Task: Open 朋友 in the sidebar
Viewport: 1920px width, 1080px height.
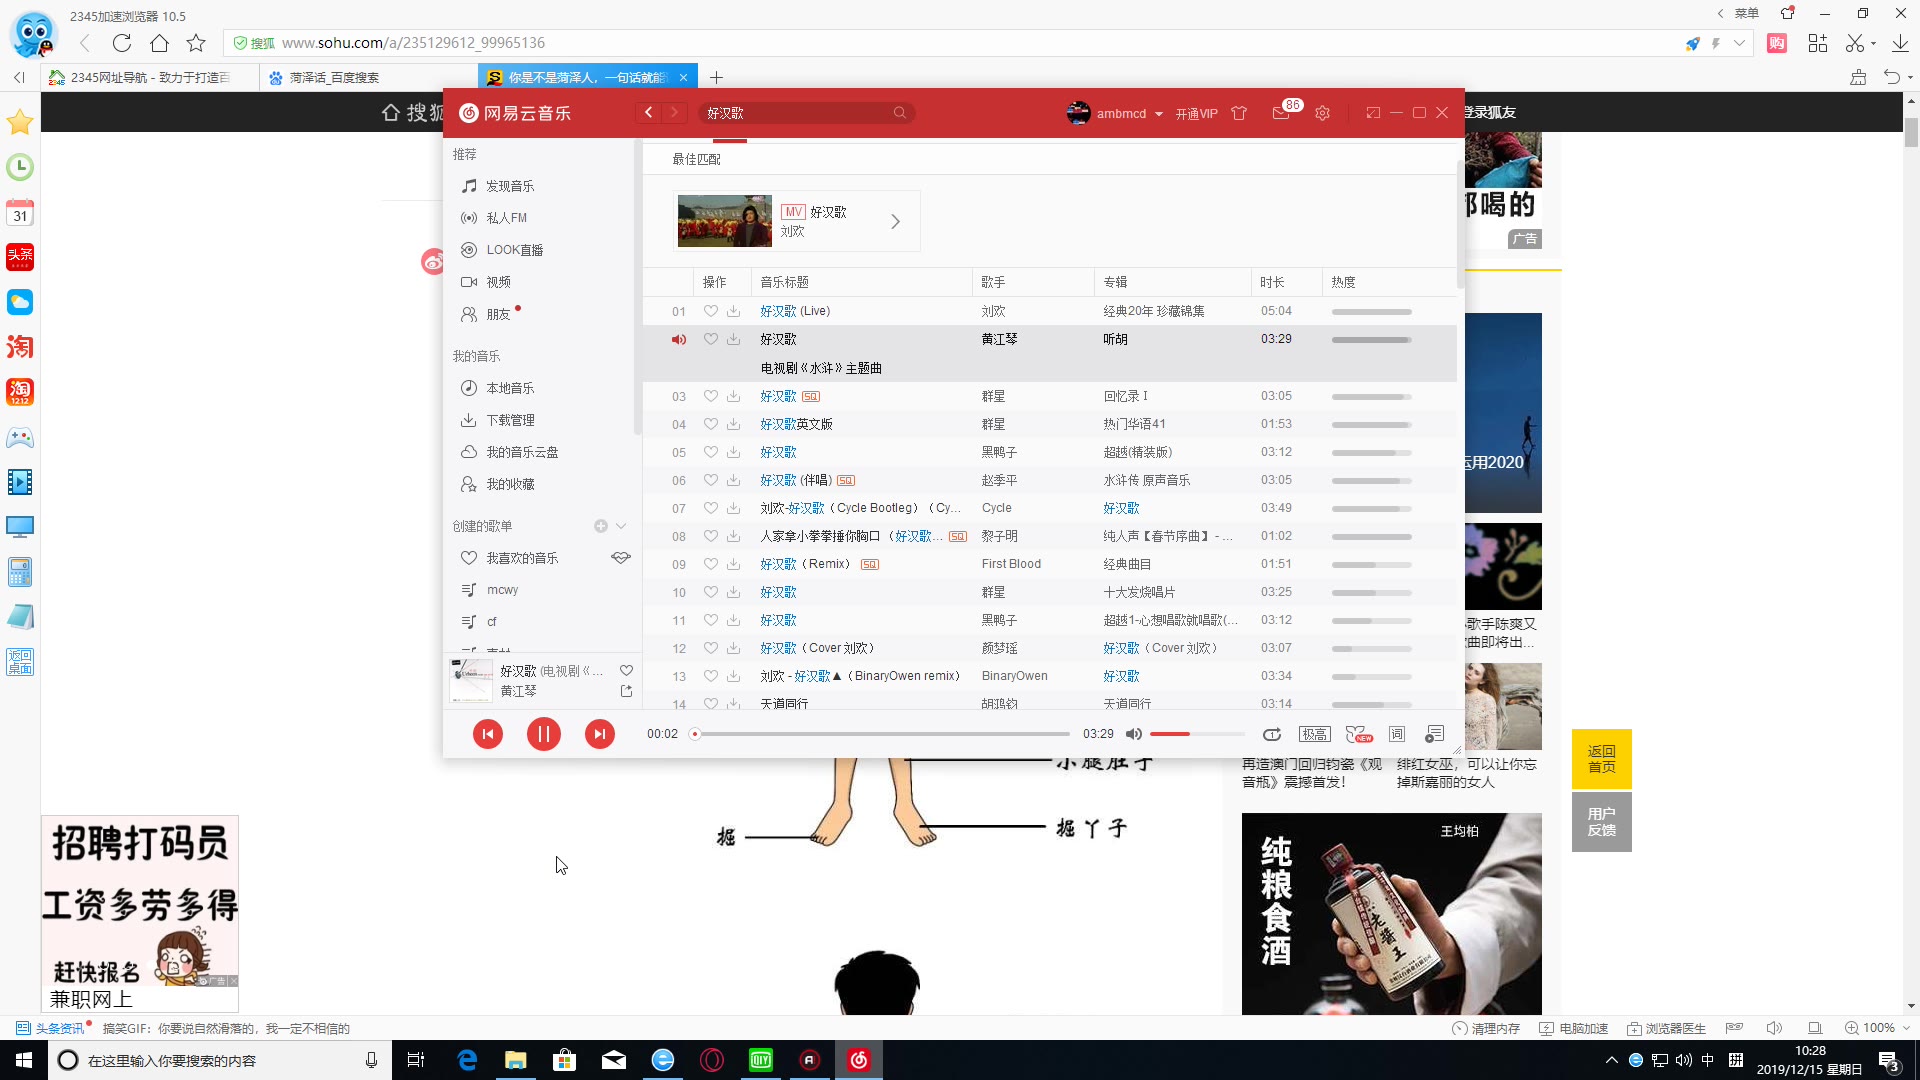Action: (498, 314)
